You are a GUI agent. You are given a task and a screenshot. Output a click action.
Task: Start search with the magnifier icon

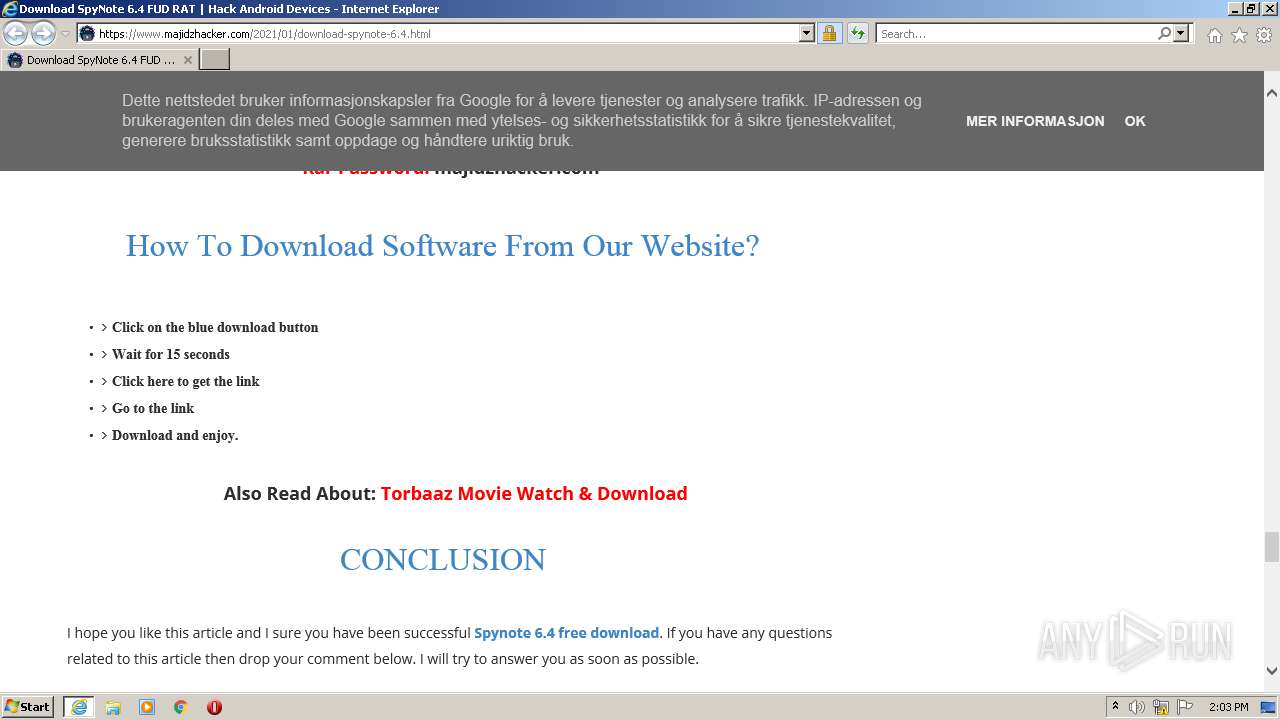(1164, 33)
